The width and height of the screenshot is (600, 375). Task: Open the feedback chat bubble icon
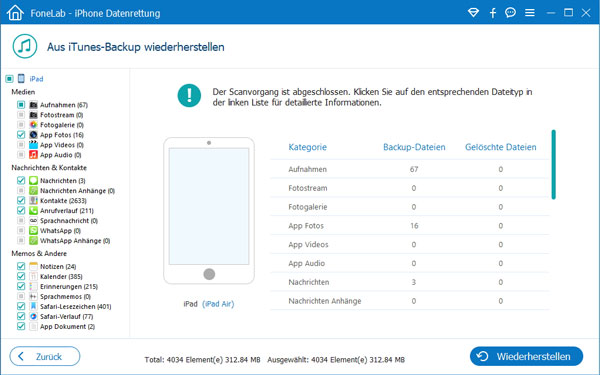coord(510,13)
